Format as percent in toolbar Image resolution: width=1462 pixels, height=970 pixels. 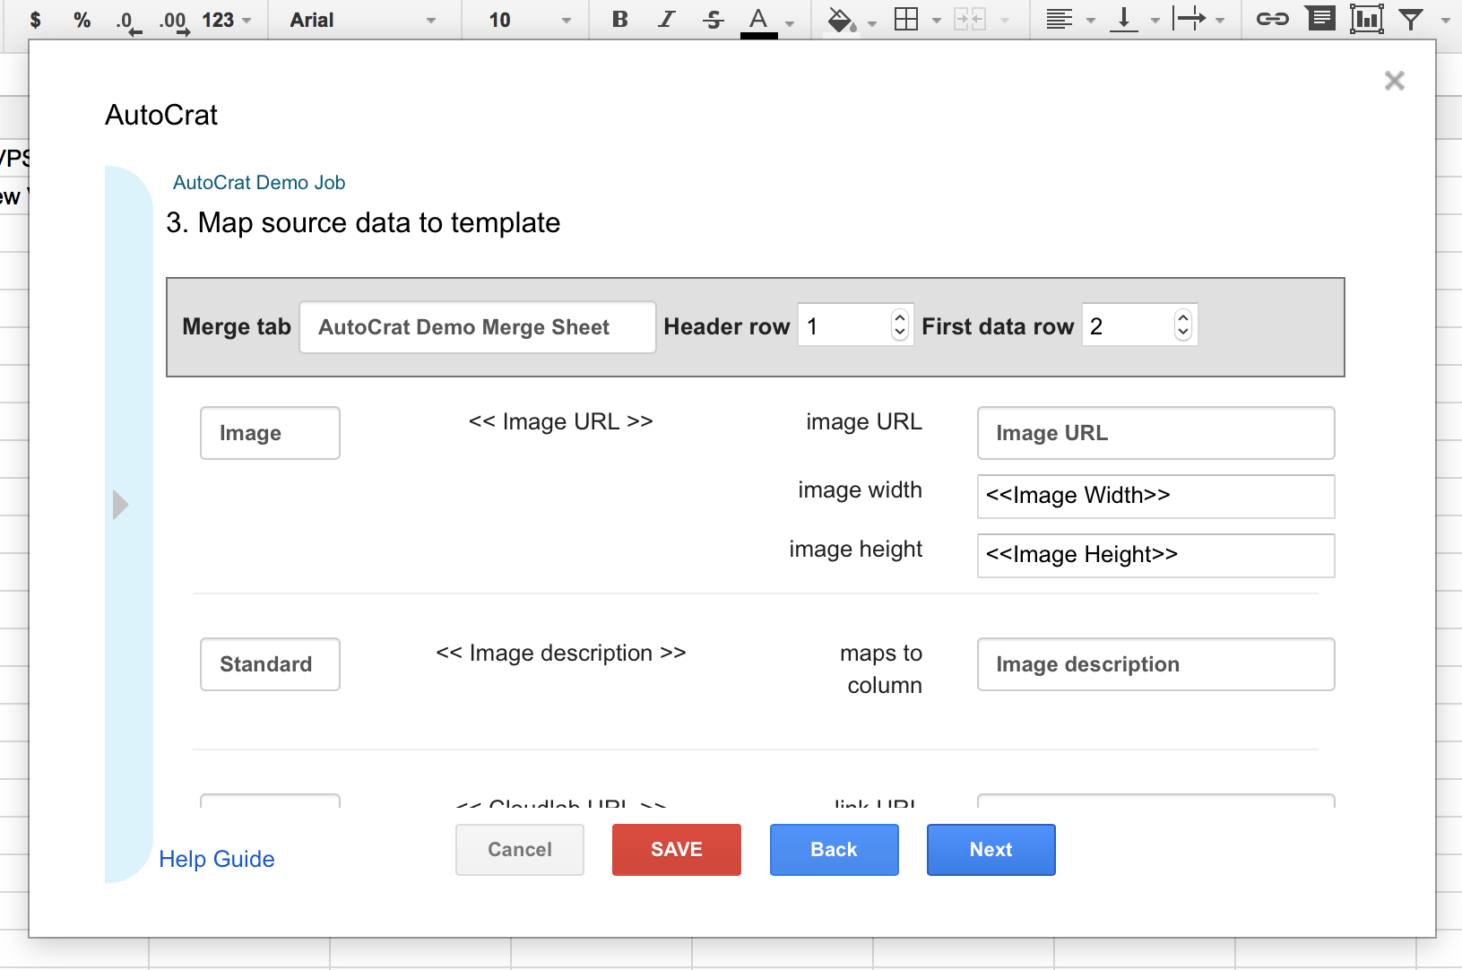point(82,19)
